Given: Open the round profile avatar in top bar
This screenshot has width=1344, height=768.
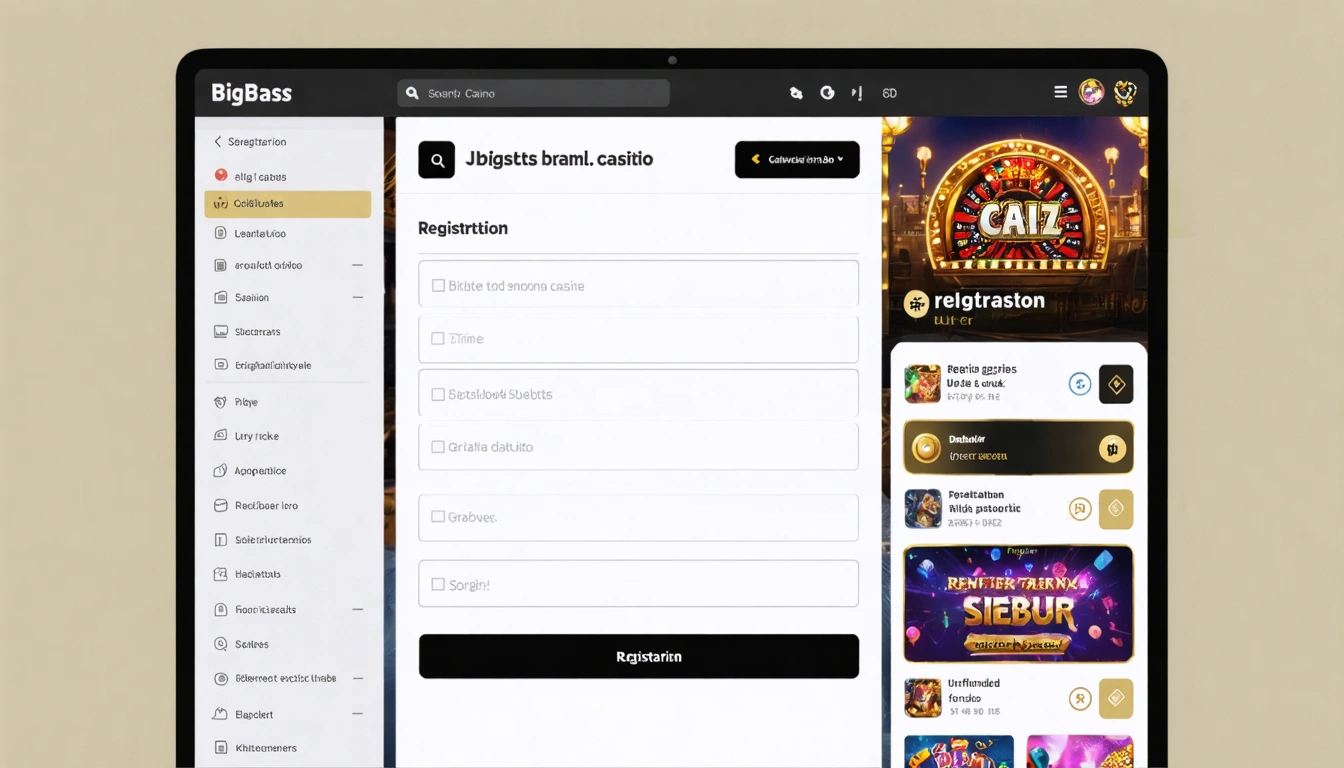Looking at the screenshot, I should (x=1091, y=93).
